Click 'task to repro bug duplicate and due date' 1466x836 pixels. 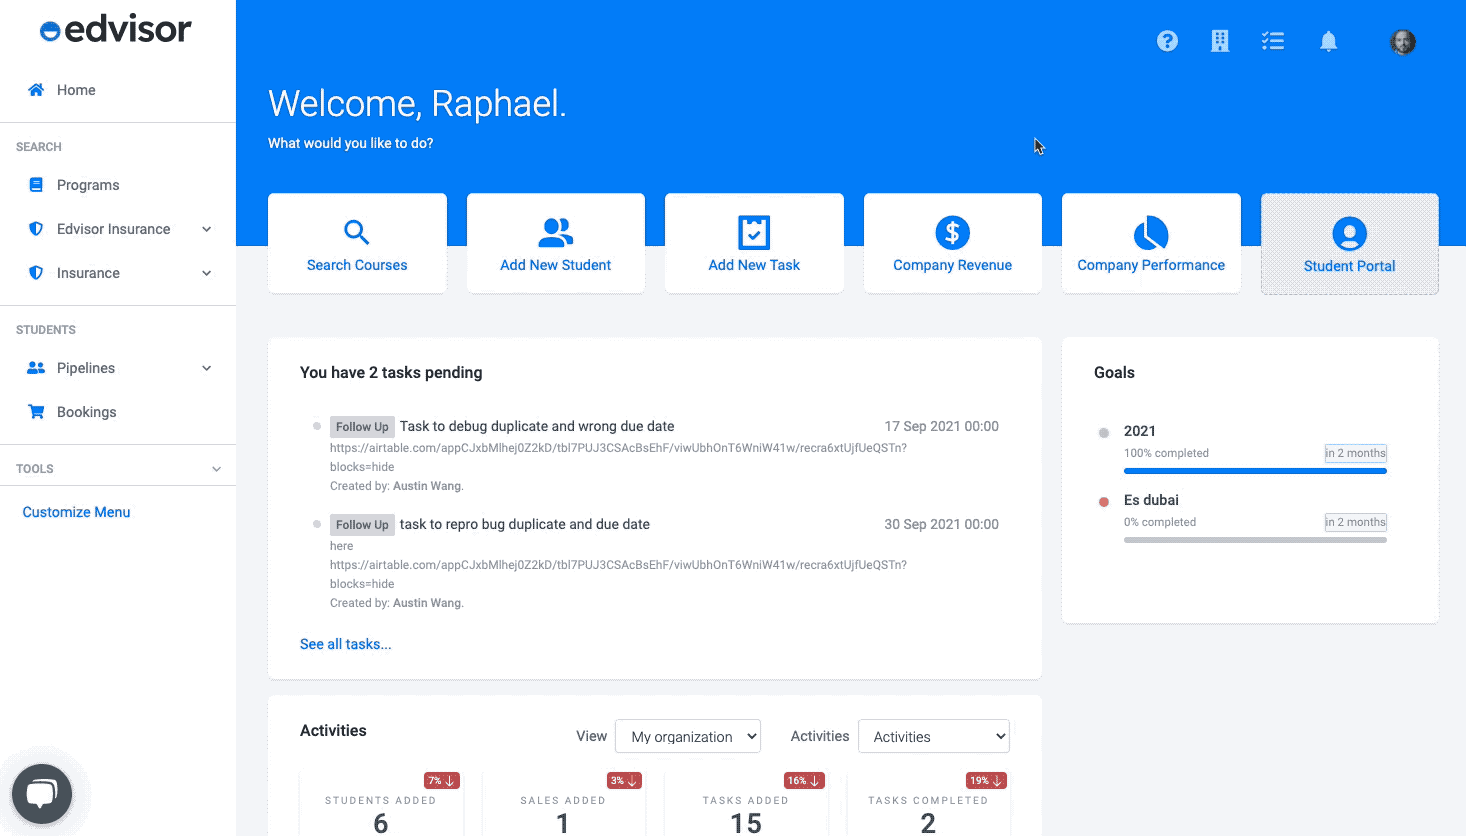(525, 524)
